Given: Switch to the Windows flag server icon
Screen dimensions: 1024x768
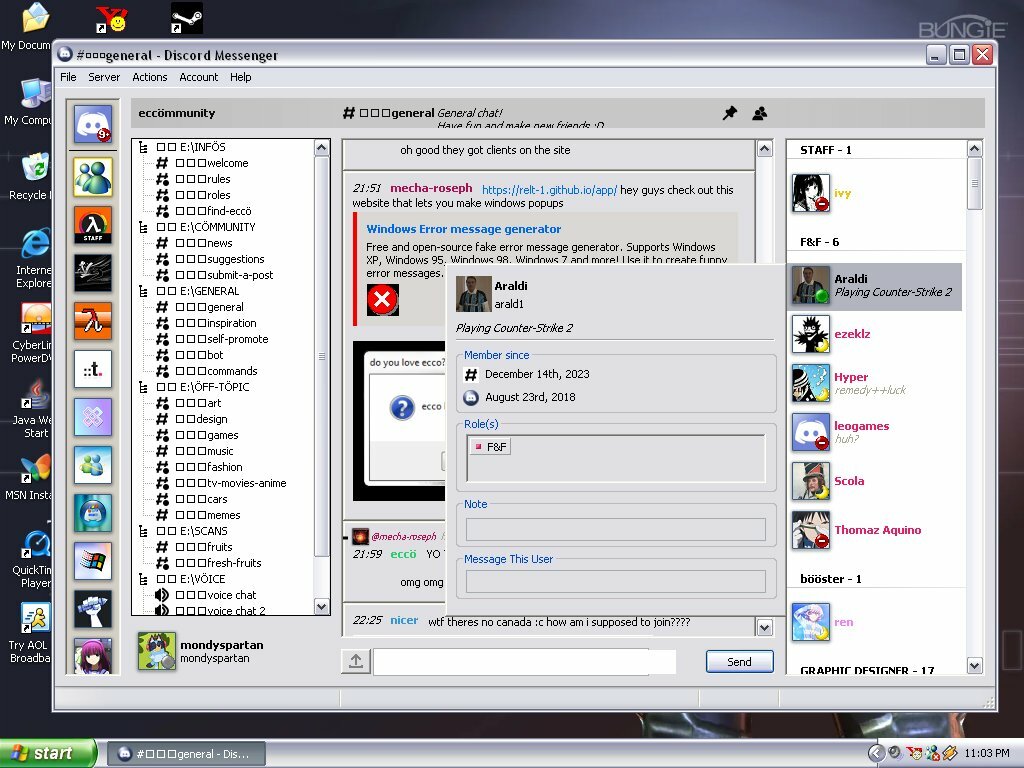Looking at the screenshot, I should click(x=93, y=561).
